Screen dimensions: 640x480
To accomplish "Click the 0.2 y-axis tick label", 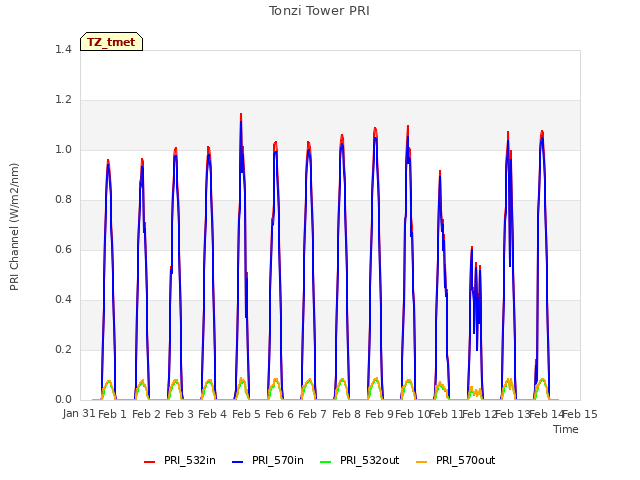I will click(x=63, y=349).
